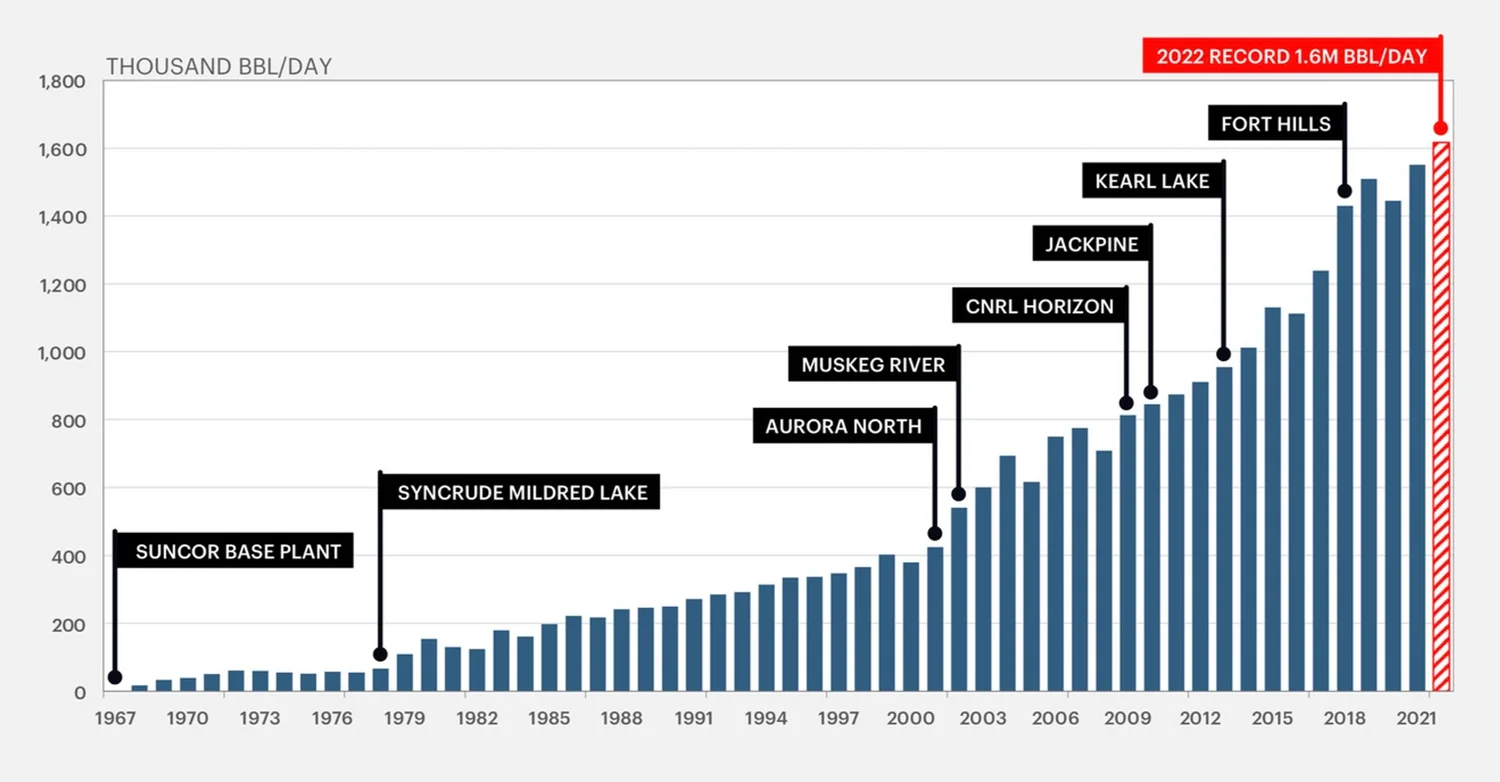
Task: Click the blue bar for year 2018
Action: 1344,449
